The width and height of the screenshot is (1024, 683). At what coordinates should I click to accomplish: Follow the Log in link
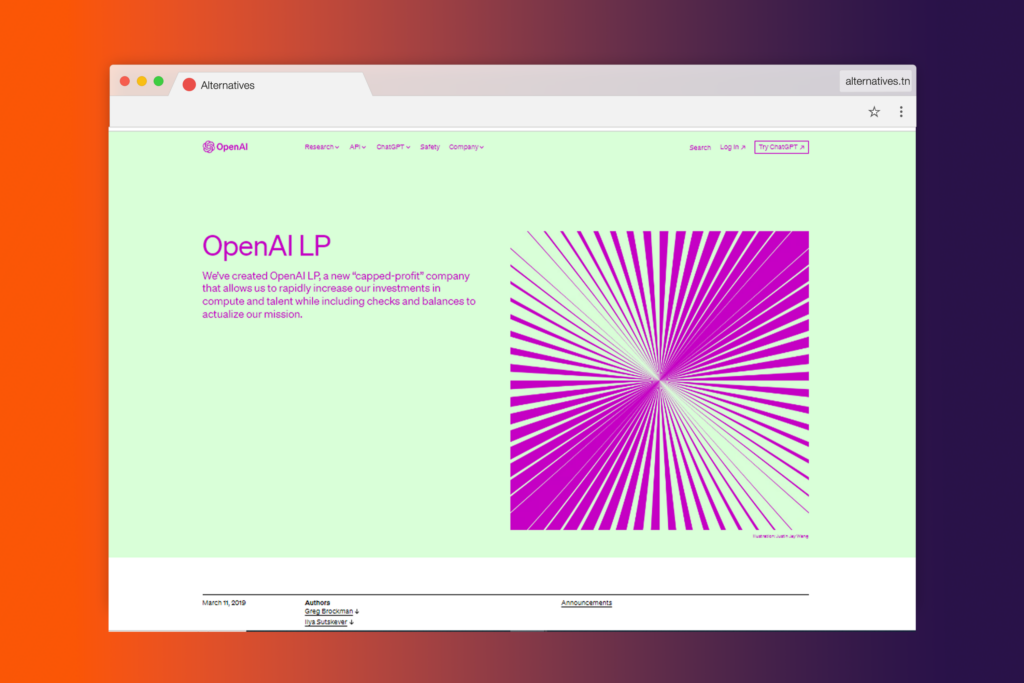(x=733, y=147)
